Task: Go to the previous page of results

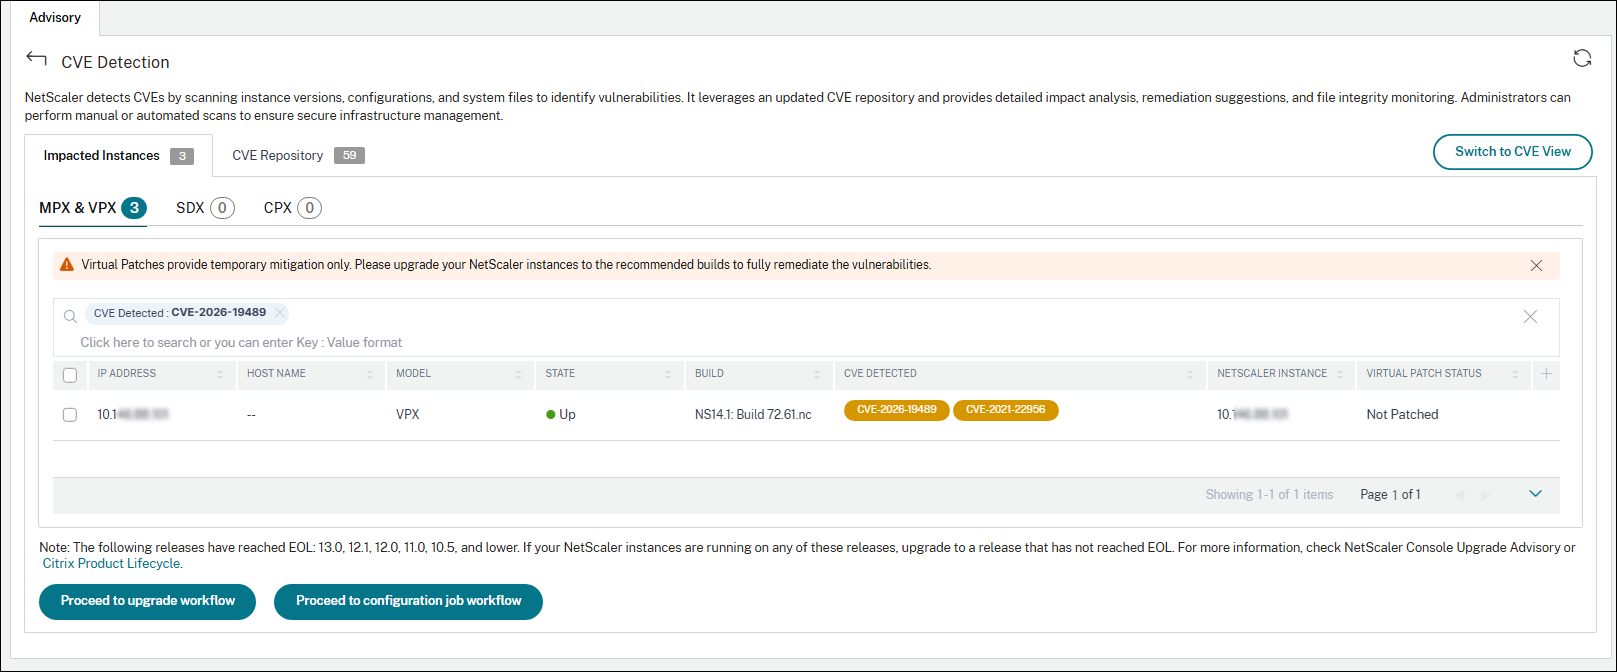Action: coord(1460,495)
